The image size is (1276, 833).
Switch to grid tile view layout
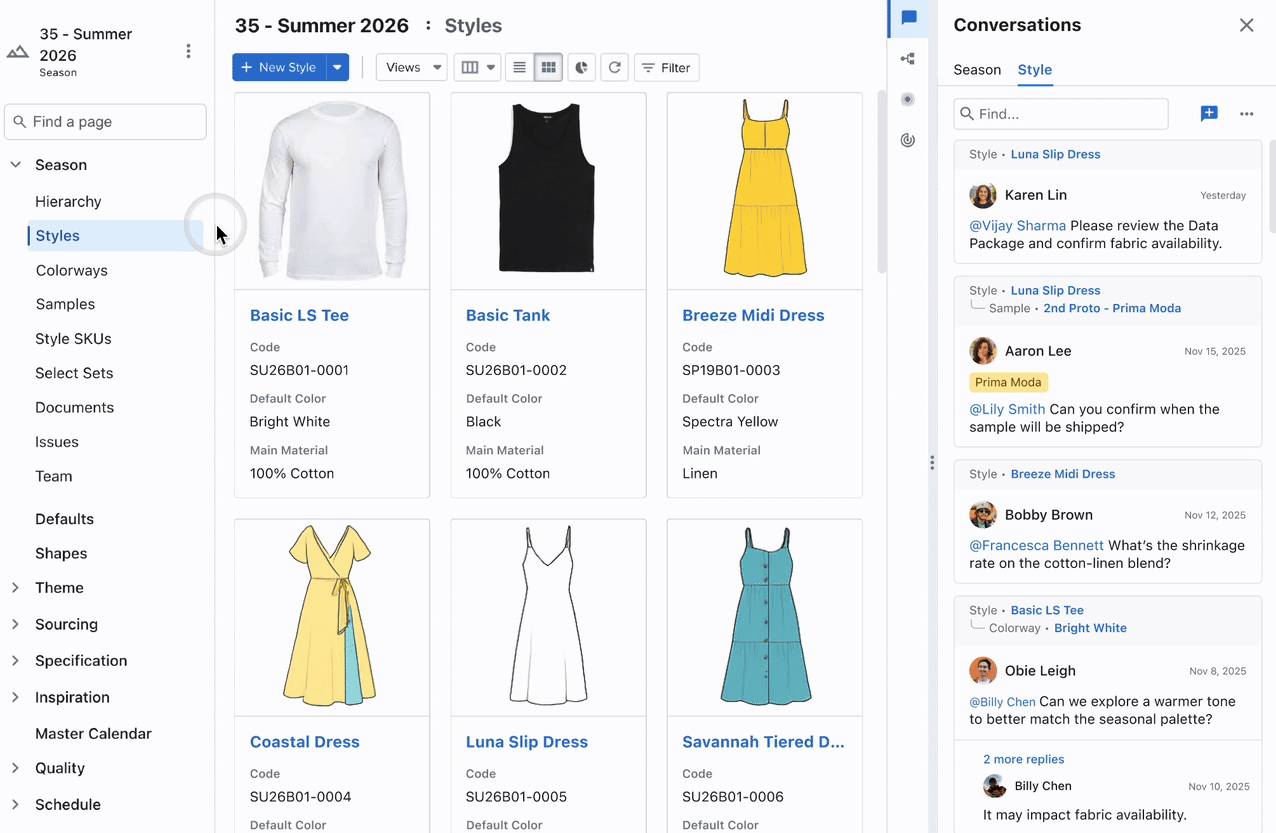548,68
